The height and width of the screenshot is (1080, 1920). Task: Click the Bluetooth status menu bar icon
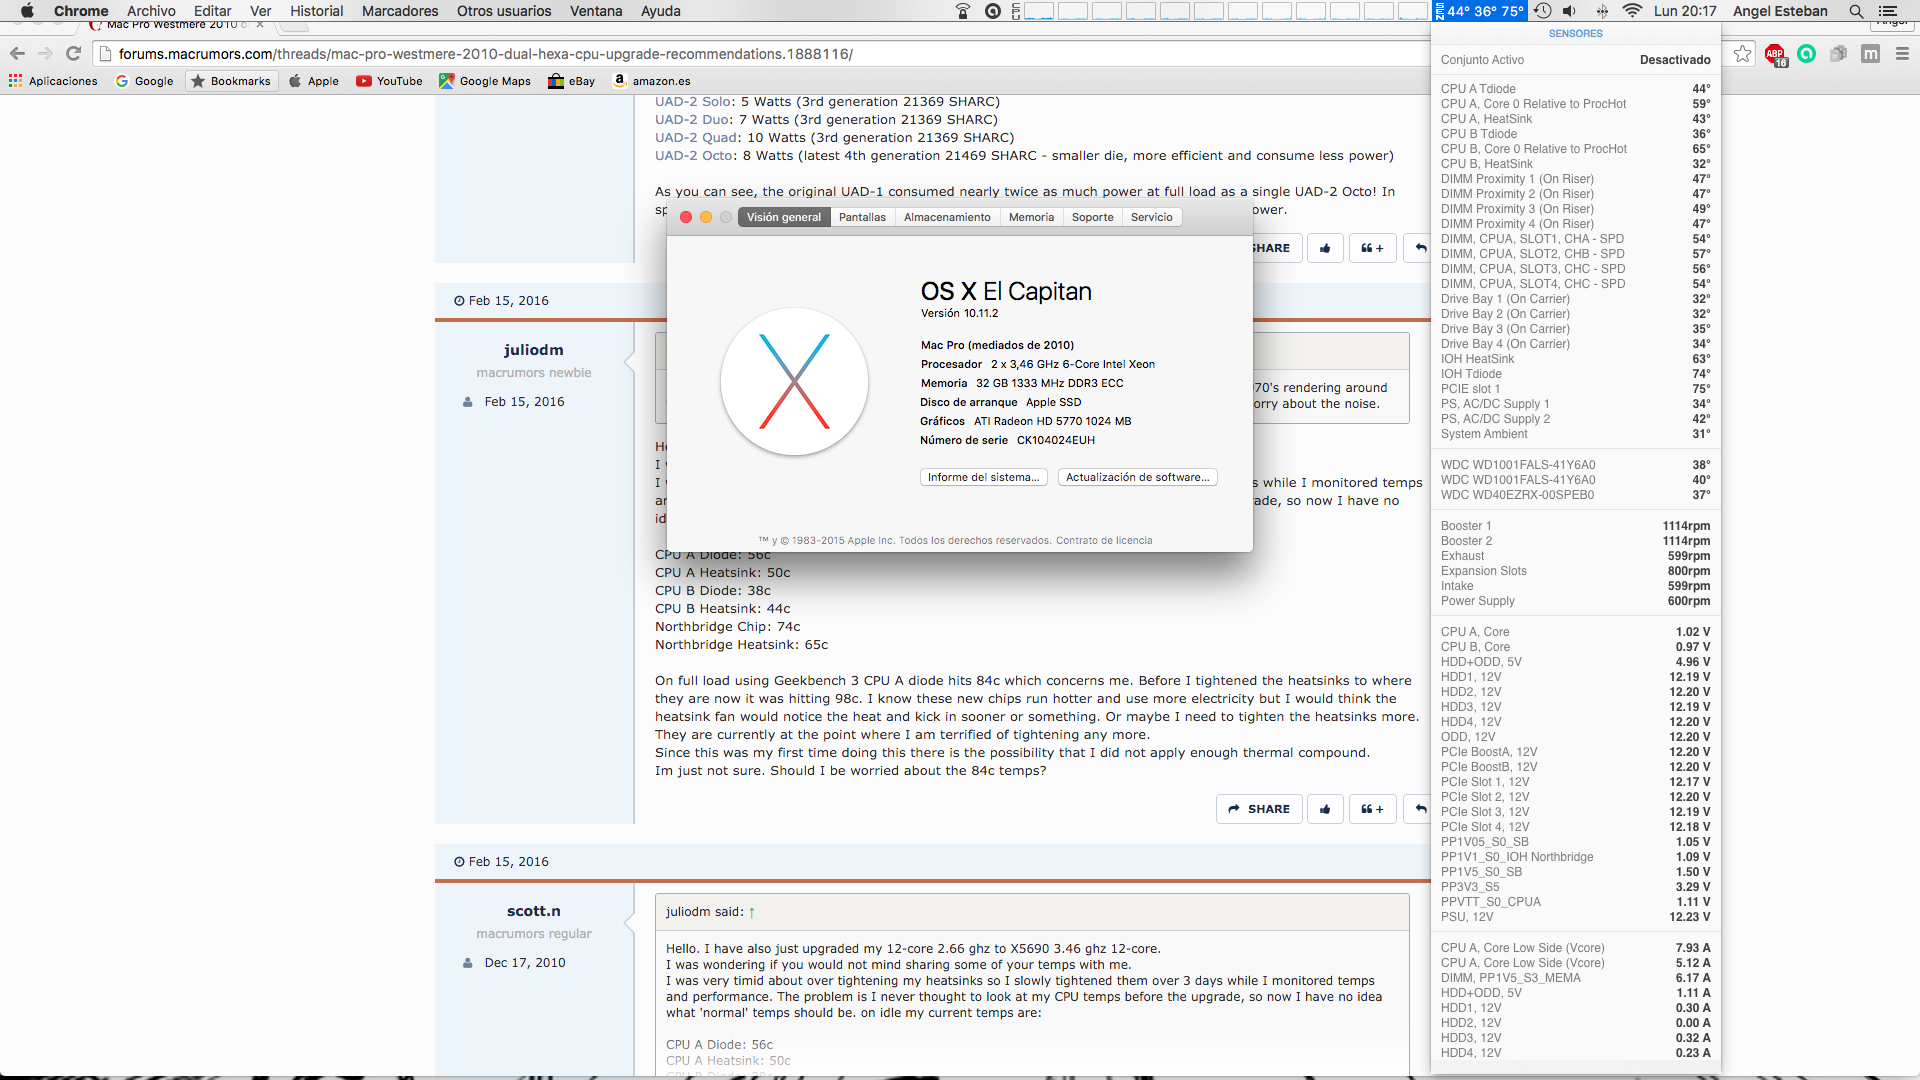pyautogui.click(x=1602, y=11)
